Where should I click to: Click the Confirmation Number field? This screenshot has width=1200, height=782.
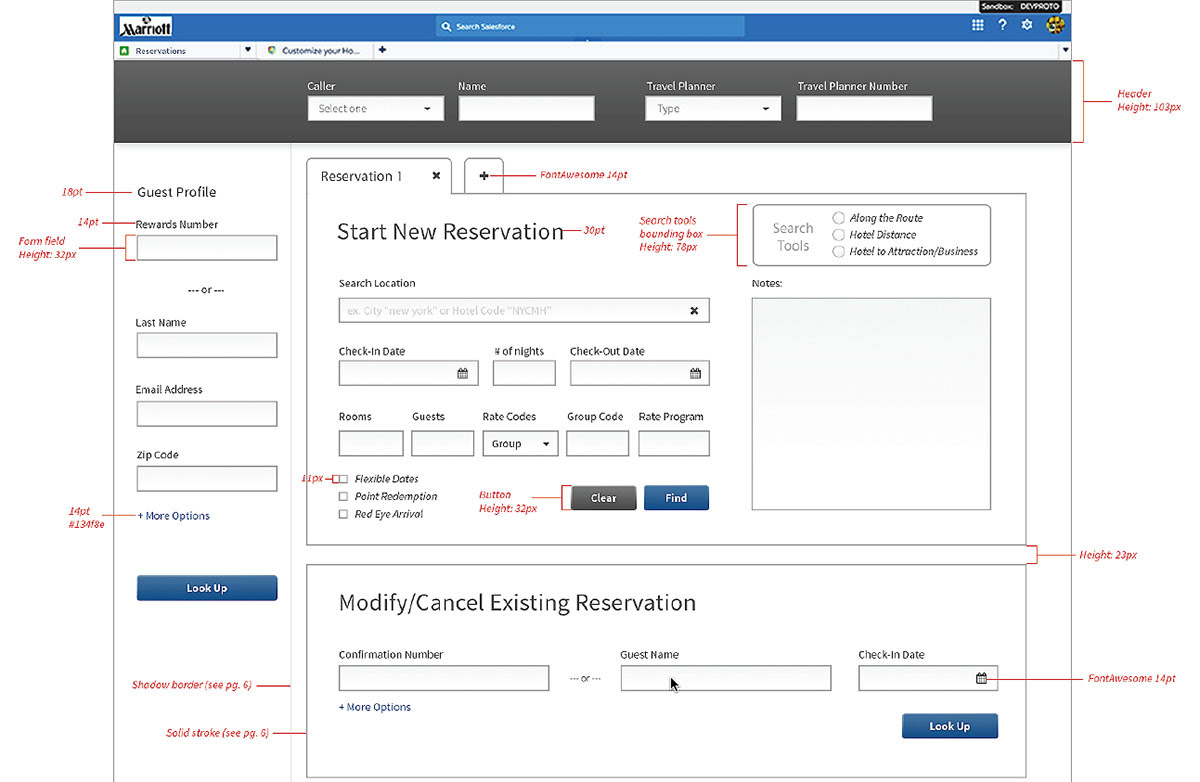[444, 678]
